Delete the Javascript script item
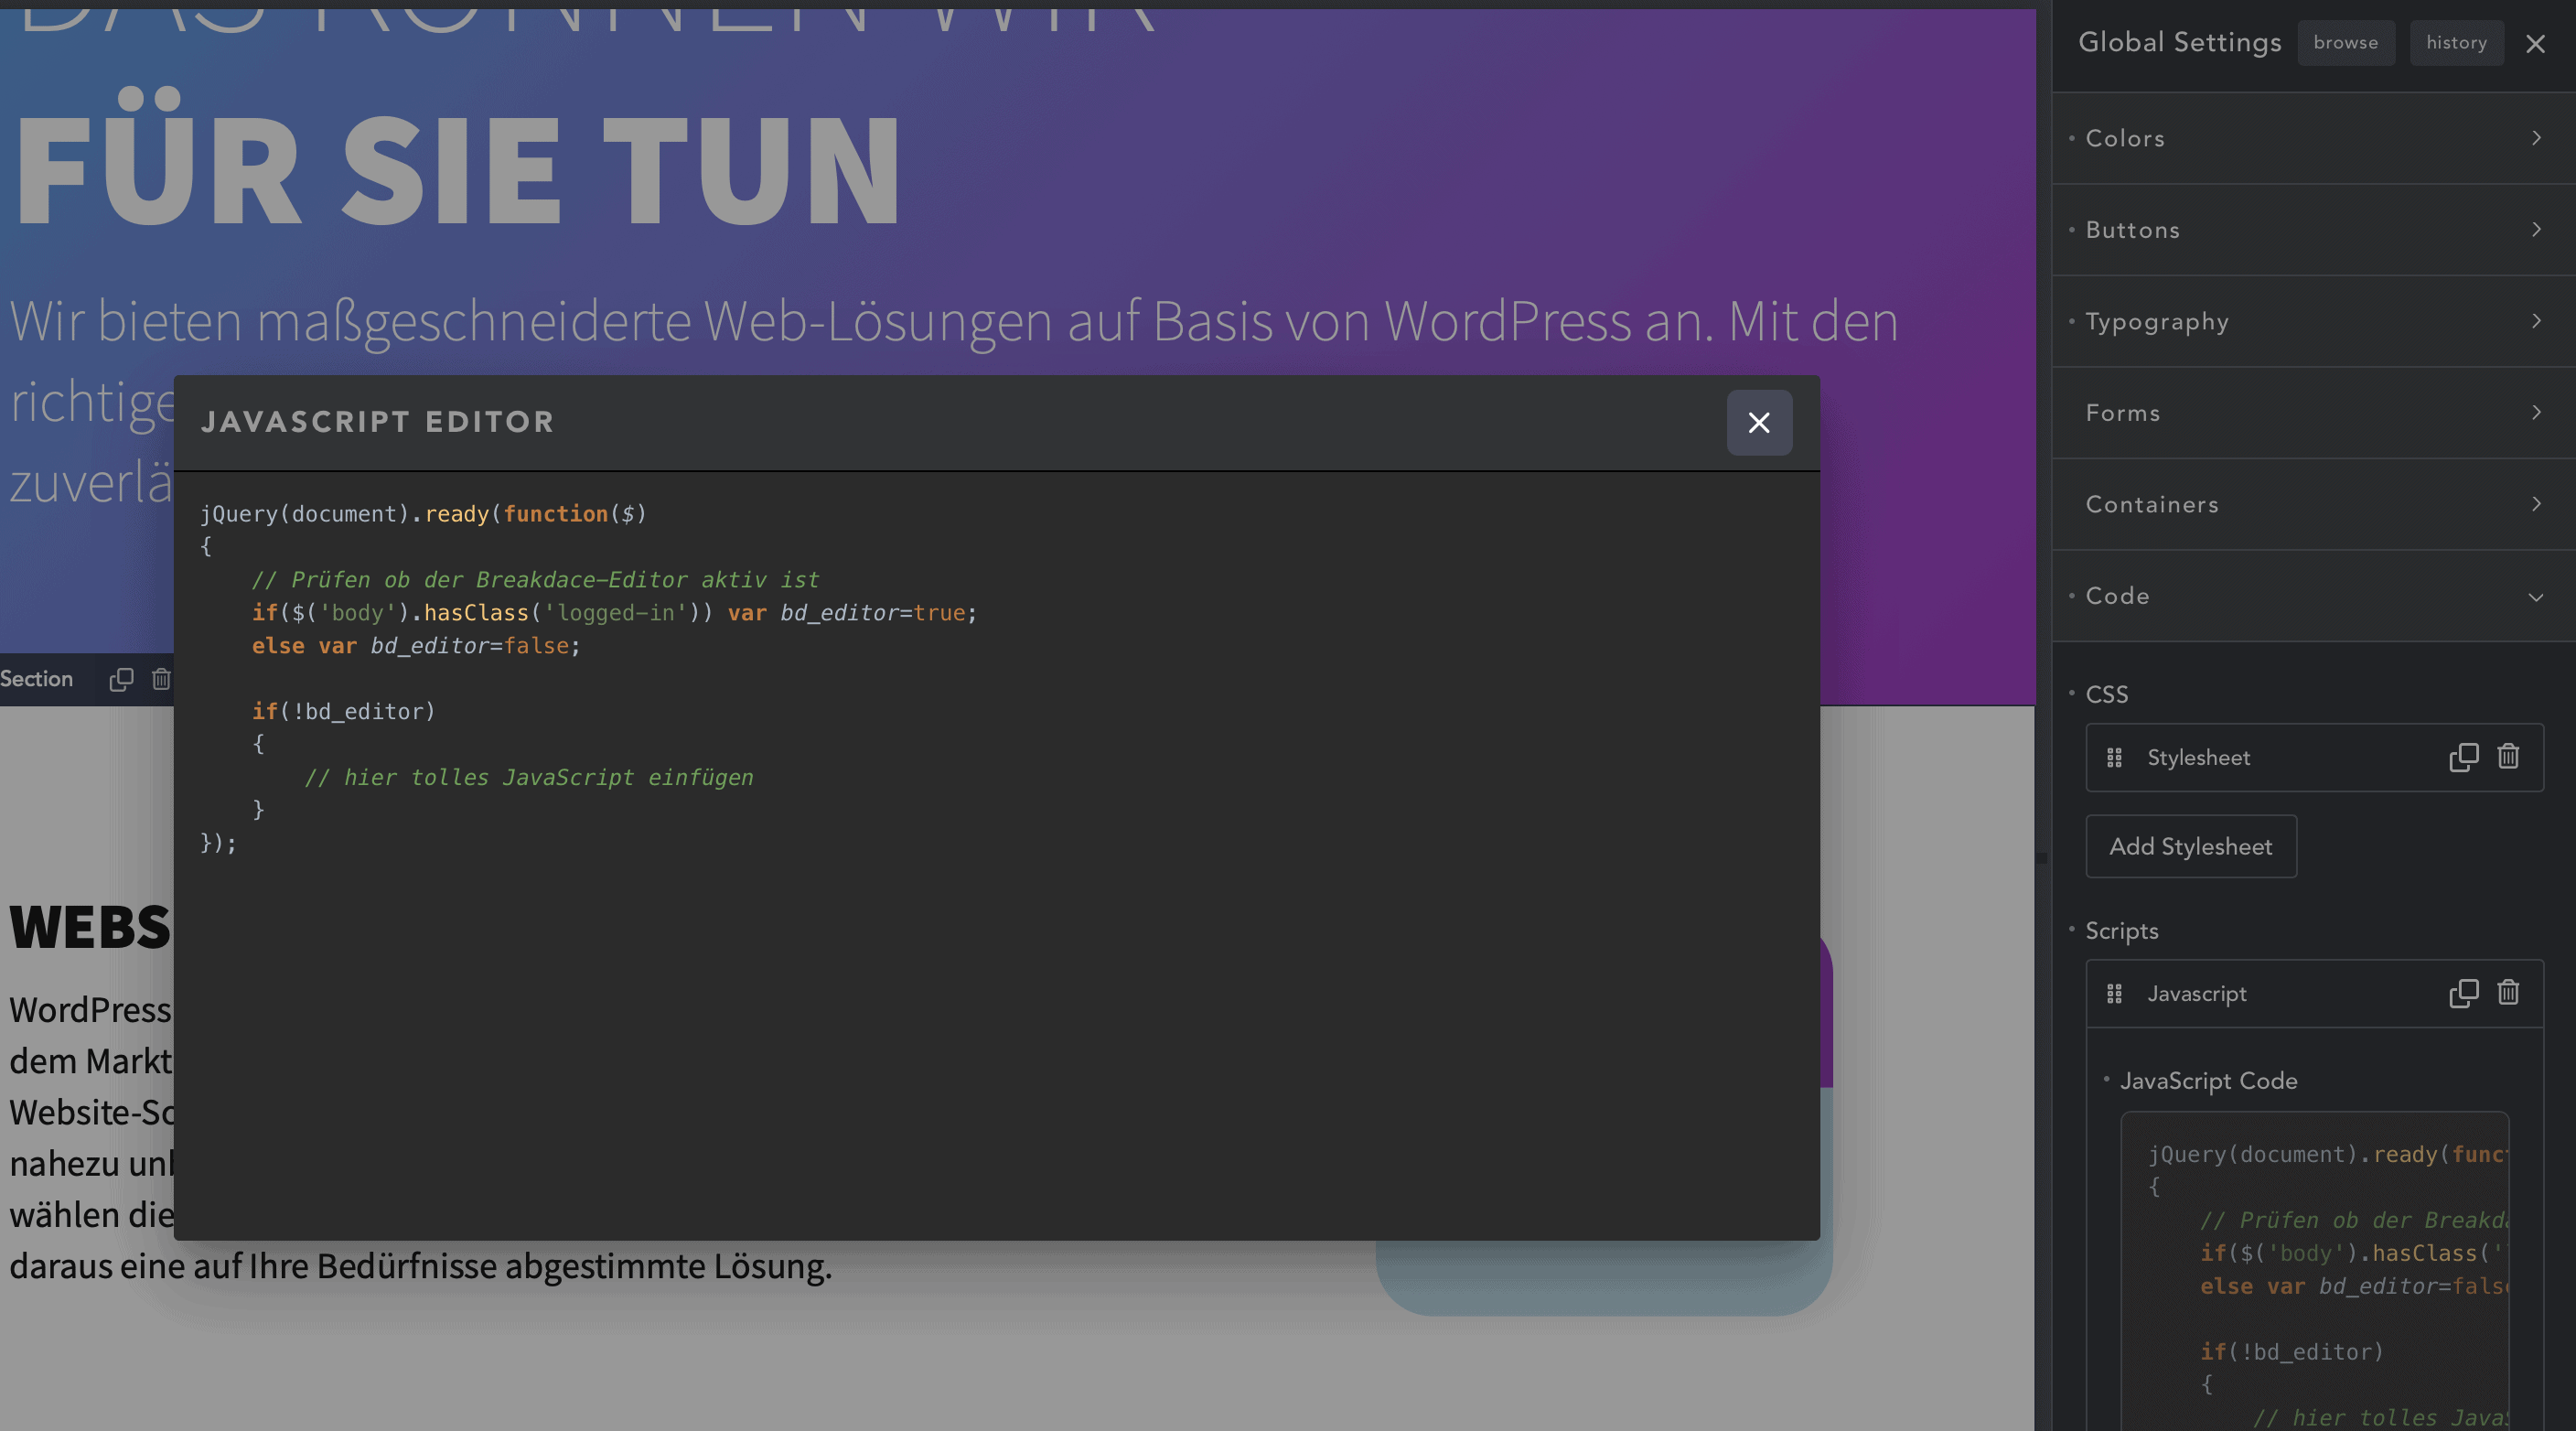The image size is (2576, 1431). click(2508, 992)
